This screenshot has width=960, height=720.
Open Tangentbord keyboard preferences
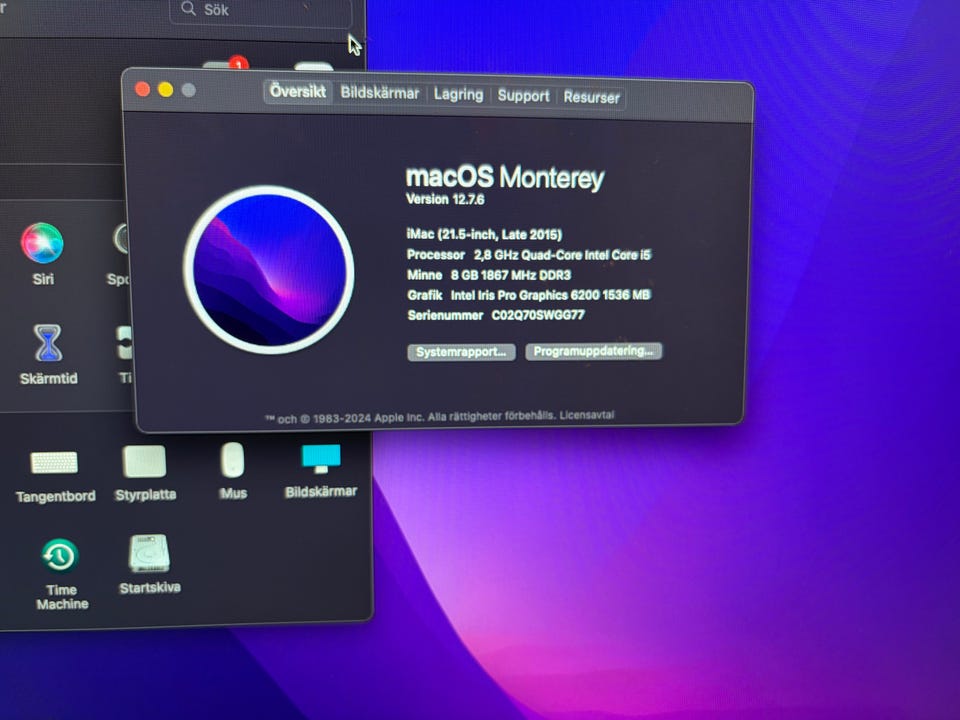tap(54, 463)
